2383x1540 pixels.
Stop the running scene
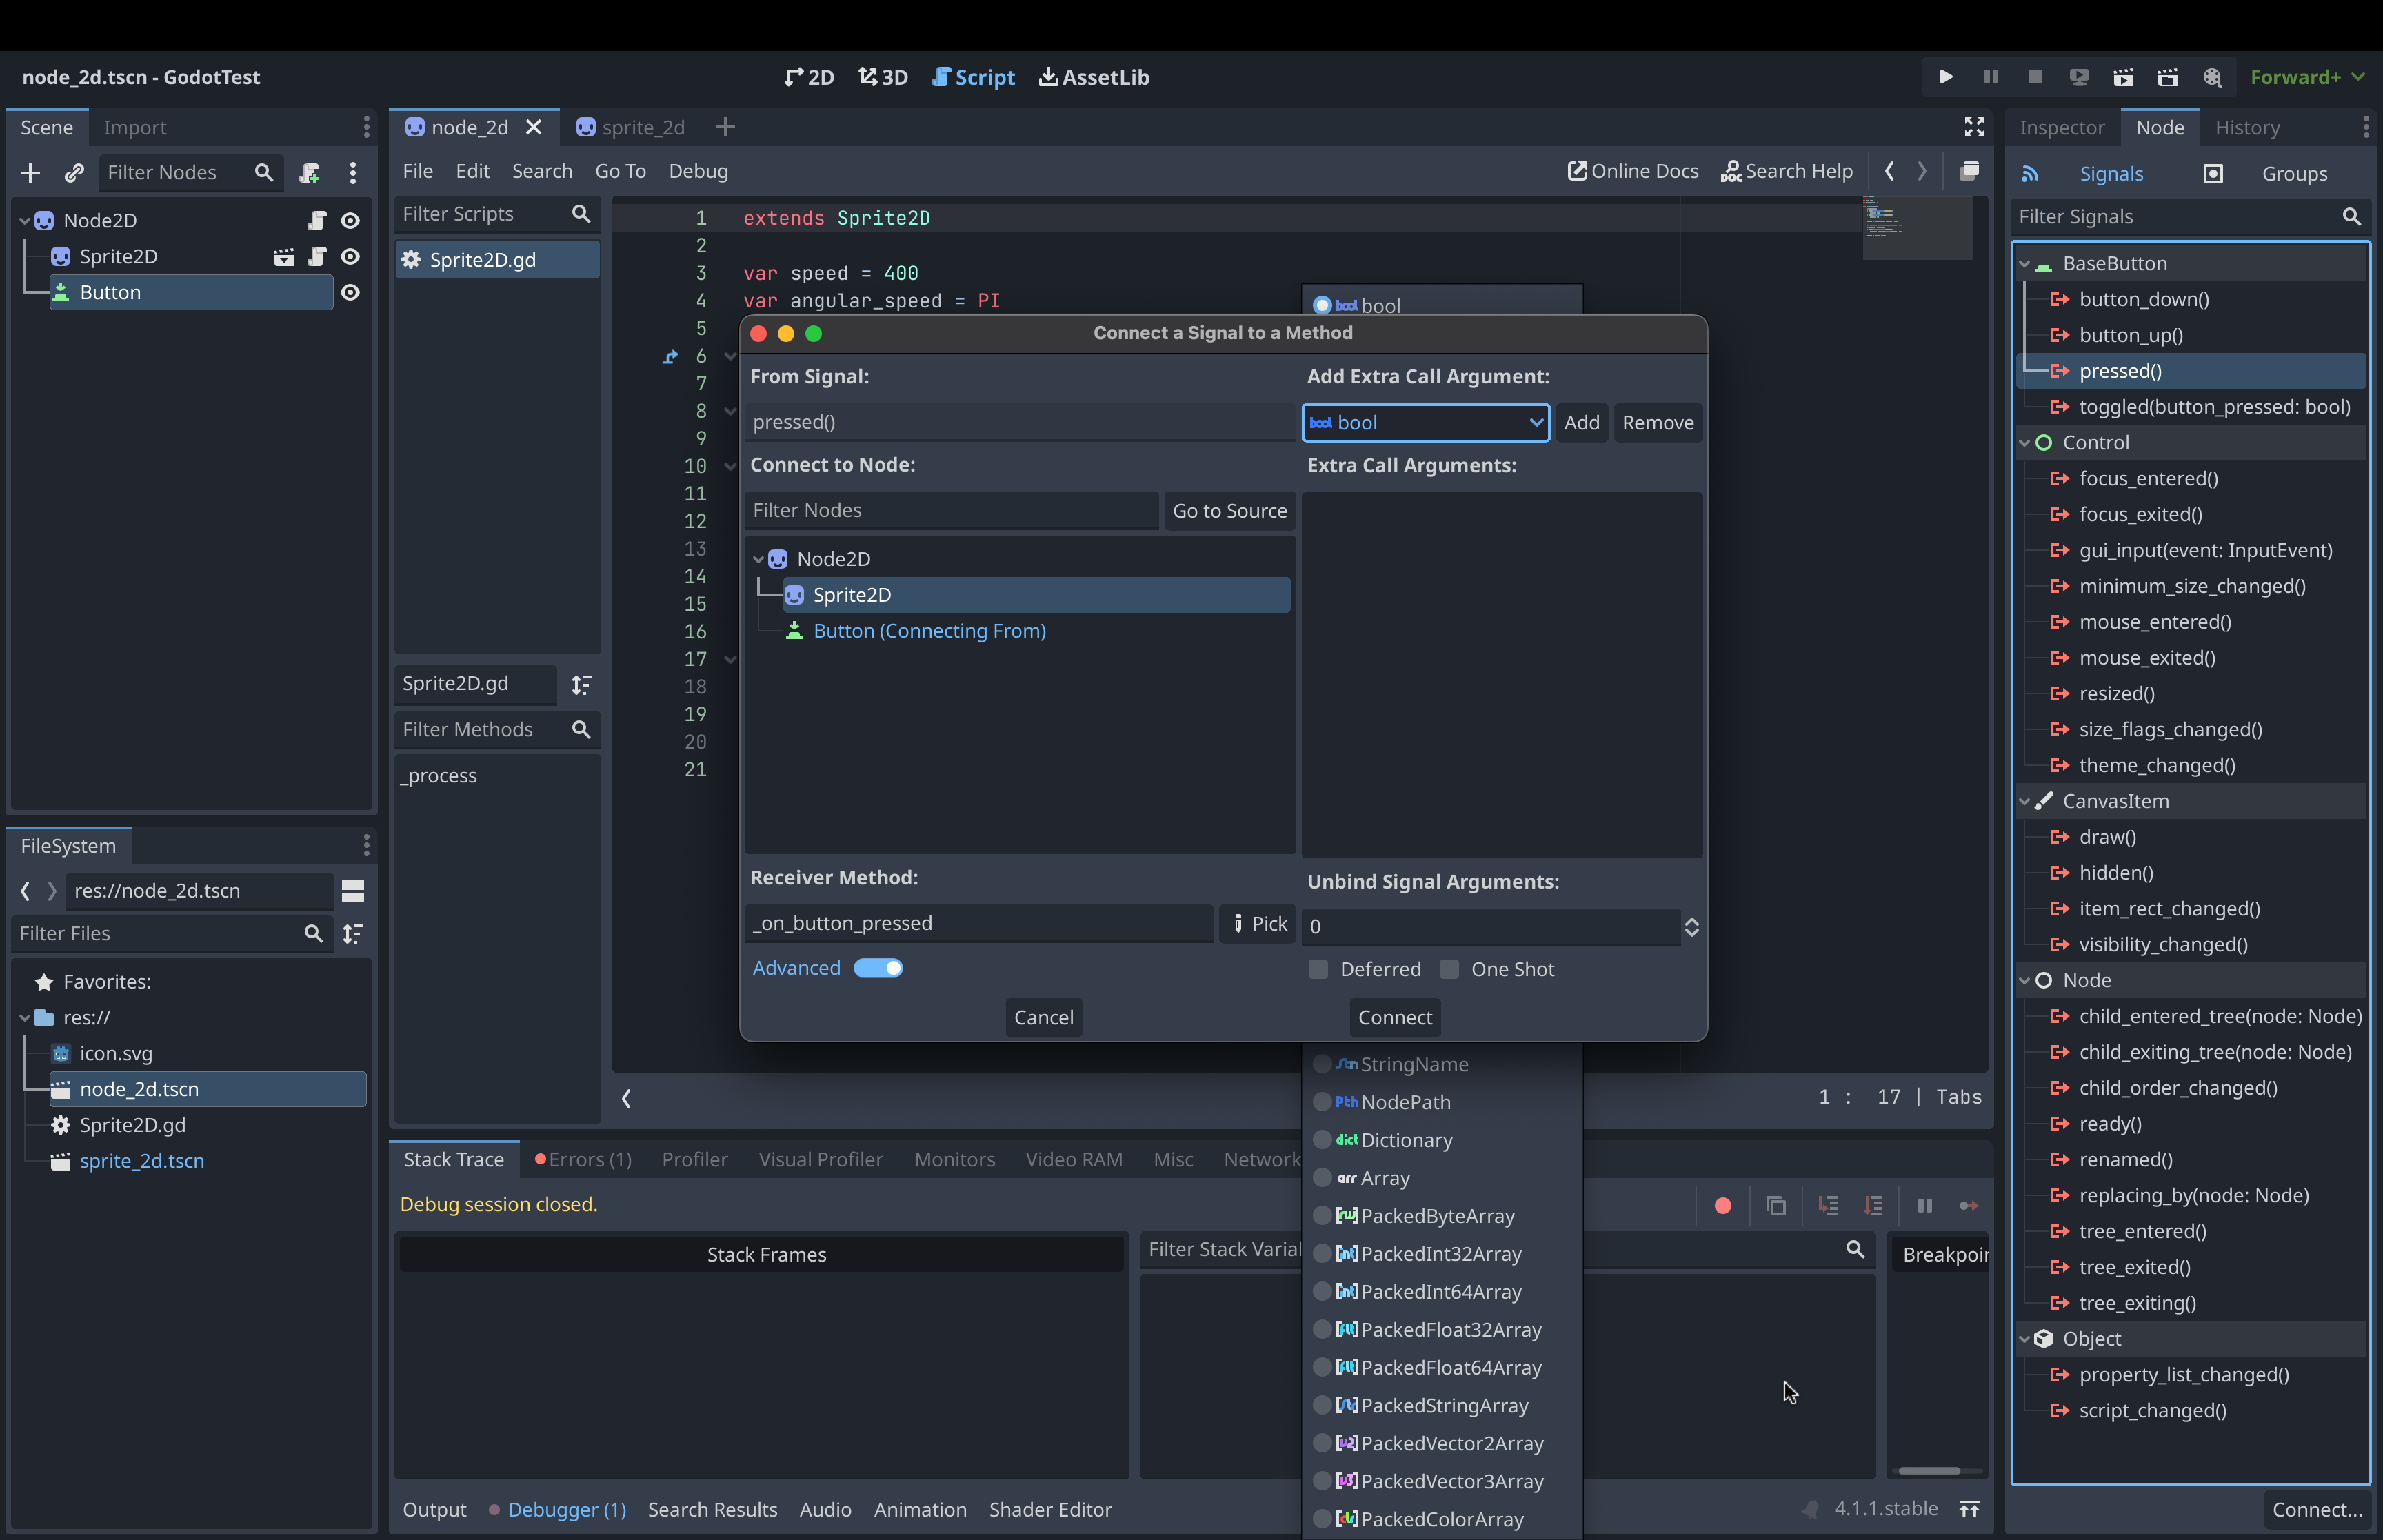pyautogui.click(x=2035, y=76)
